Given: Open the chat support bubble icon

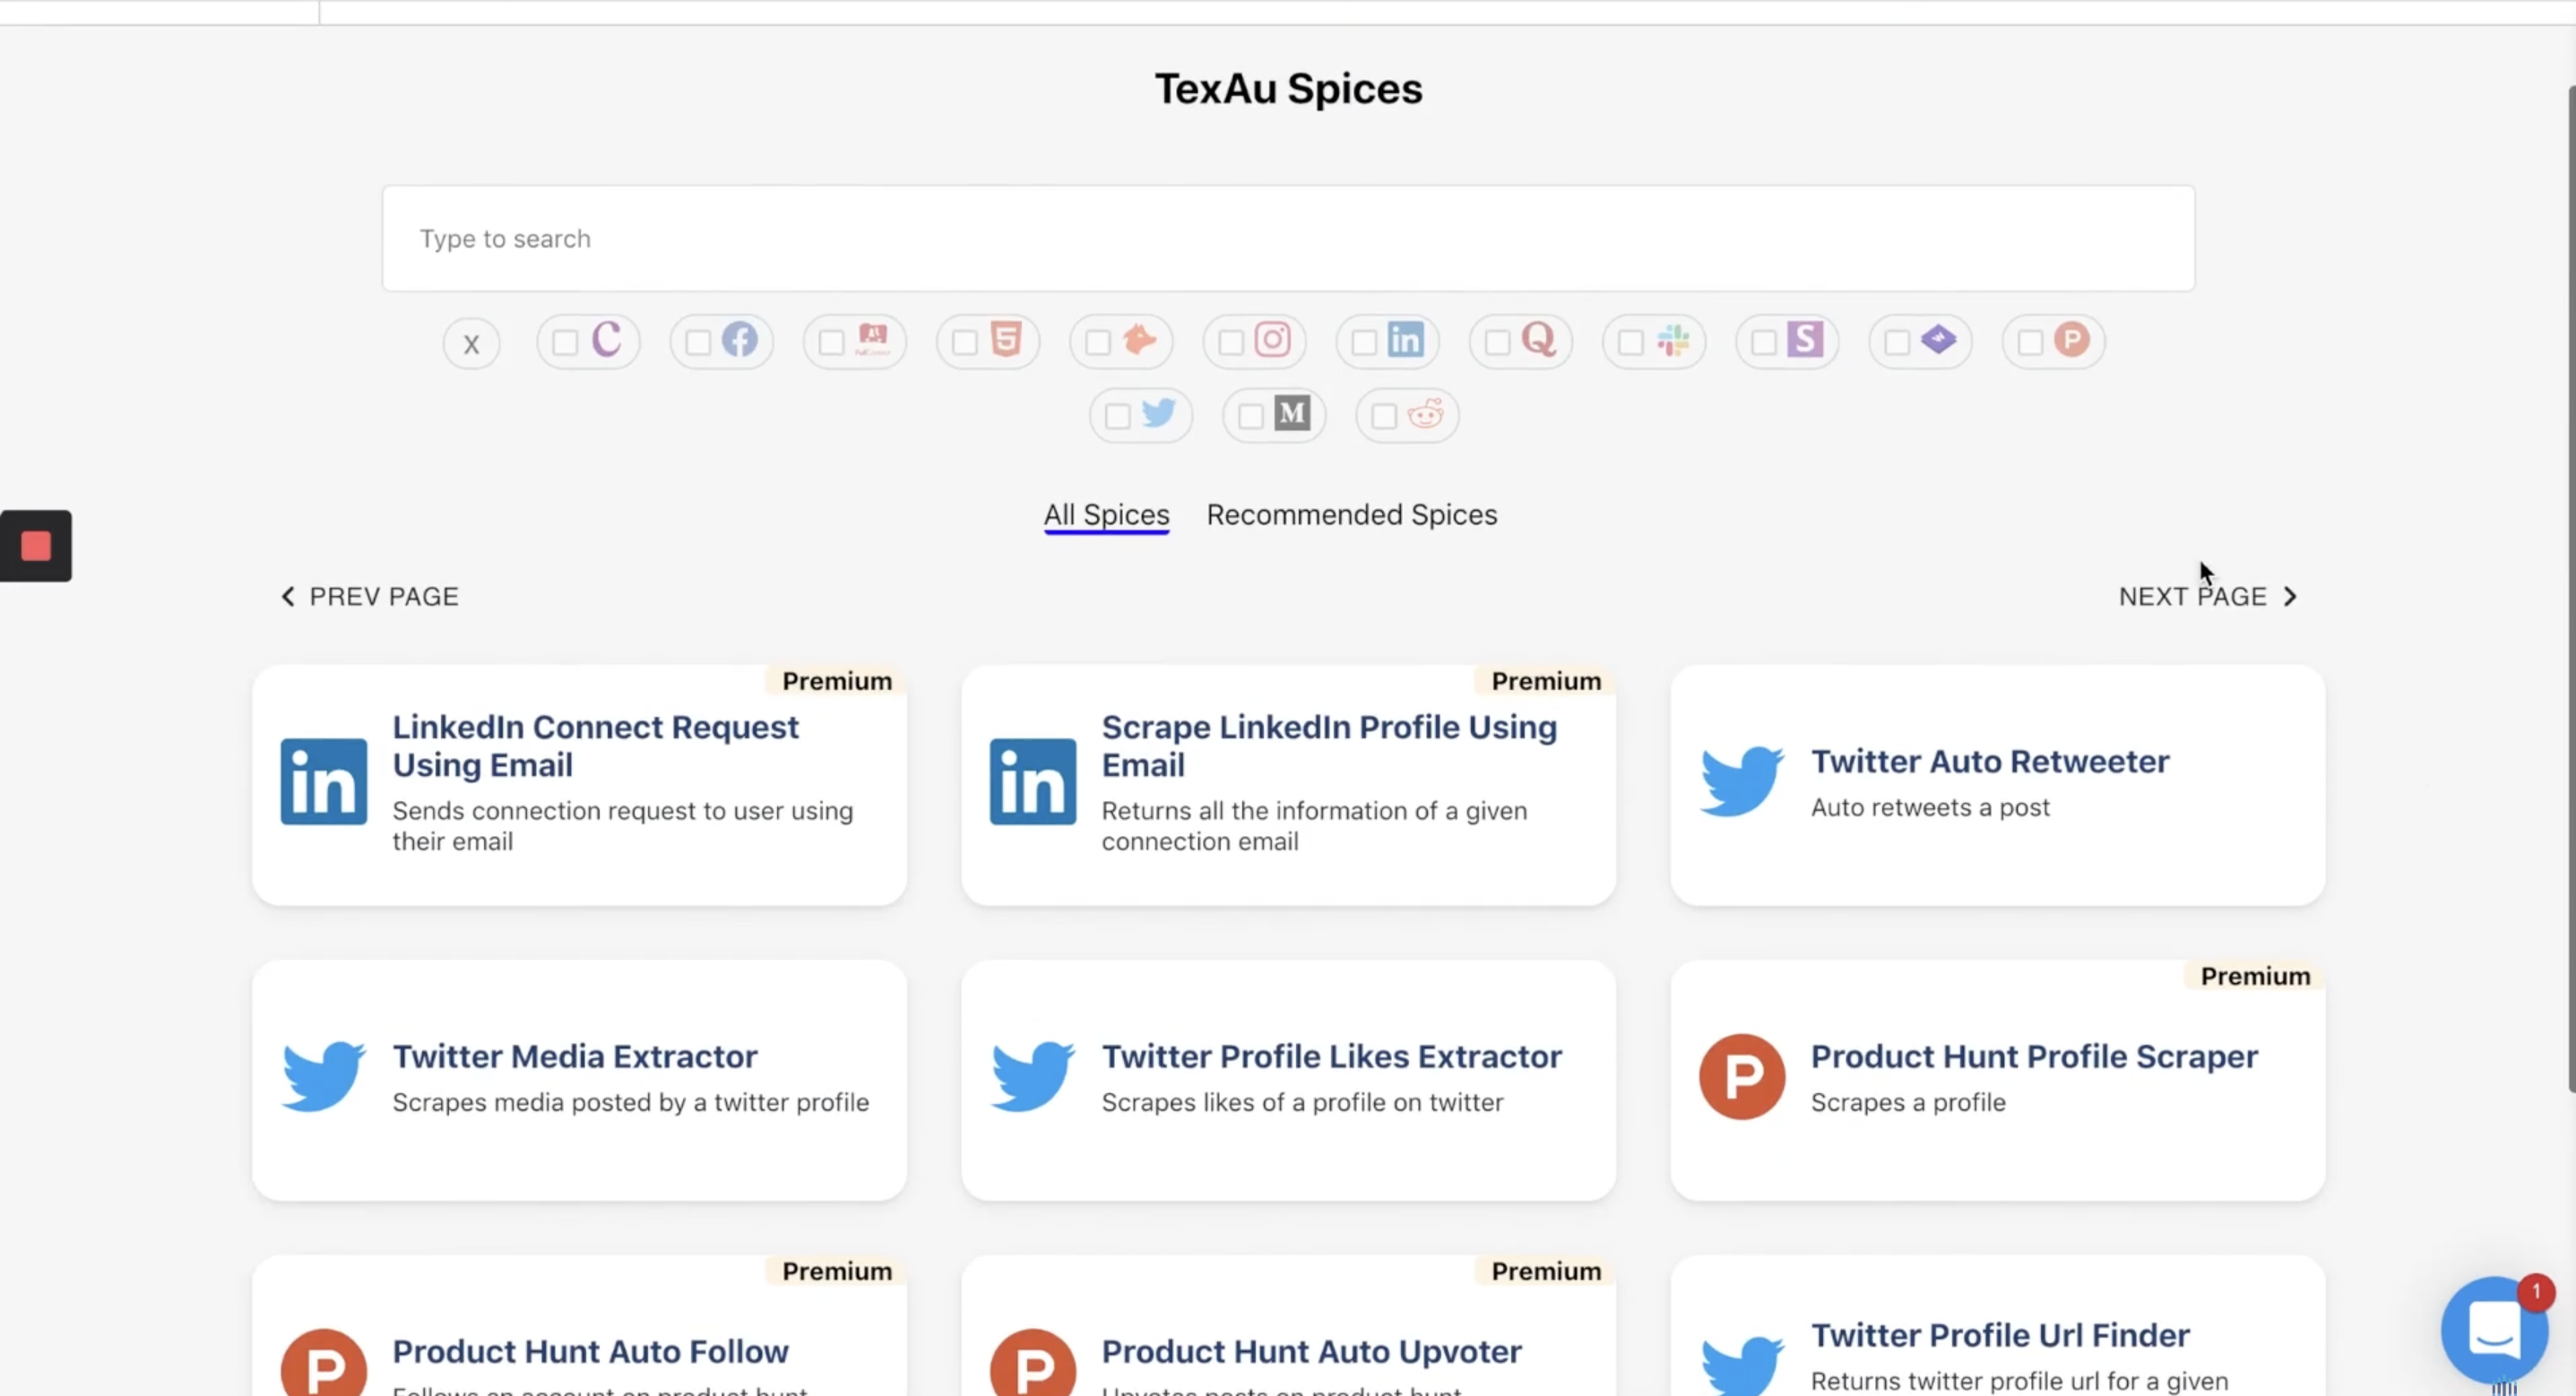Looking at the screenshot, I should [2494, 1329].
